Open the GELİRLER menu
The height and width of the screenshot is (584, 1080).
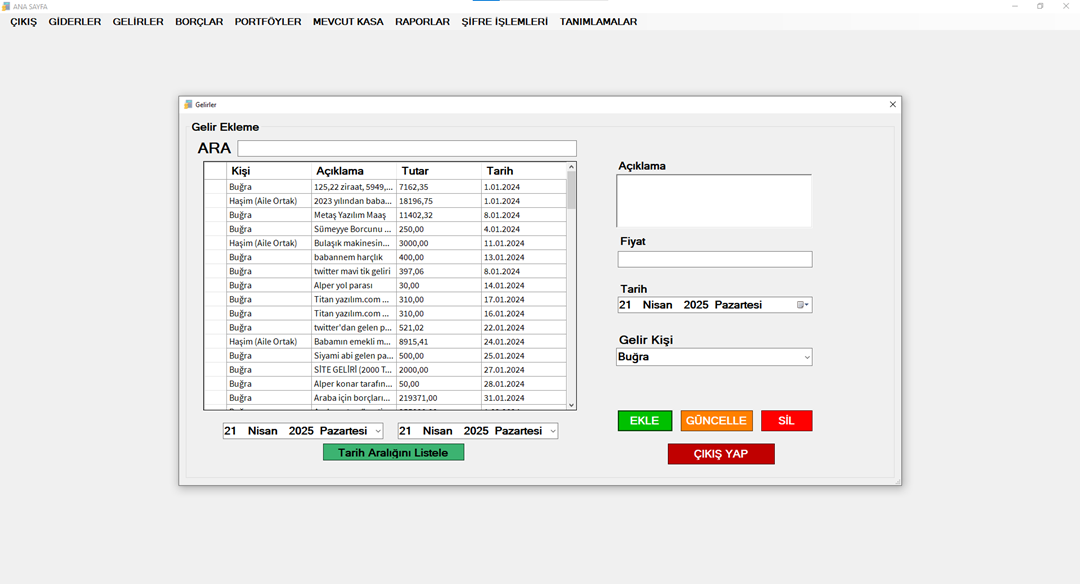(138, 22)
